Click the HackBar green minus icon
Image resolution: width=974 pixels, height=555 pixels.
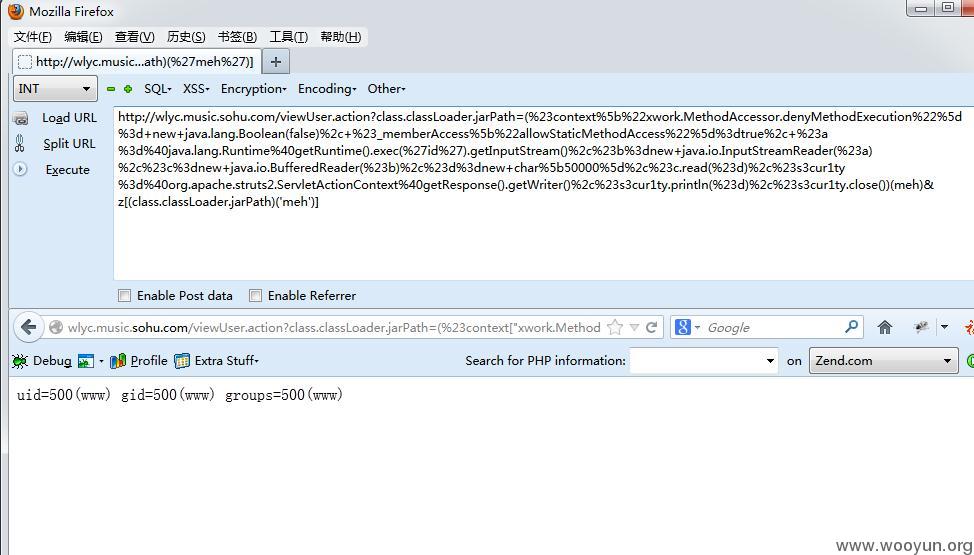click(111, 89)
